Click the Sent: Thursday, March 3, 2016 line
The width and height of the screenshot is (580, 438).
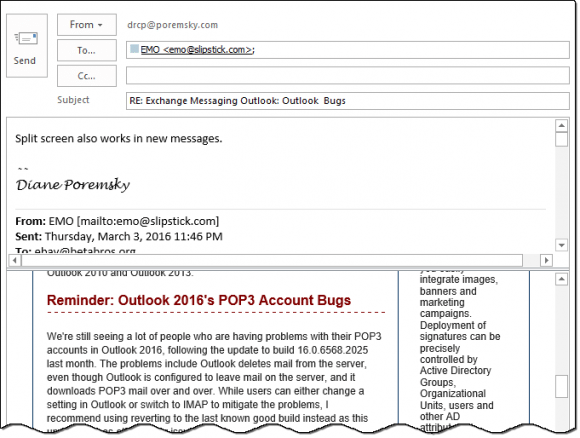(x=119, y=236)
